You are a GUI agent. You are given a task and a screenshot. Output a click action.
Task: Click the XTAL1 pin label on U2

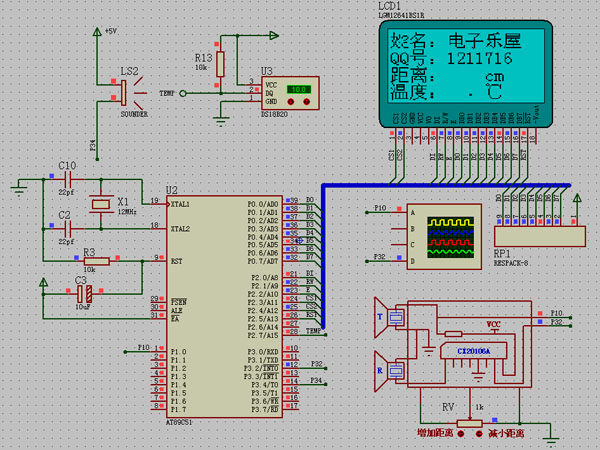(180, 204)
